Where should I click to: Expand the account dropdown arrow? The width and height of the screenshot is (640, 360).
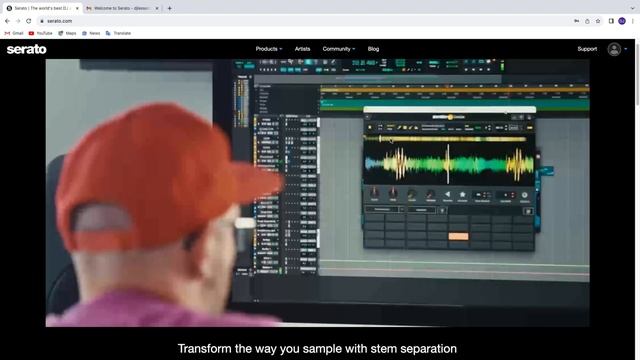click(626, 49)
